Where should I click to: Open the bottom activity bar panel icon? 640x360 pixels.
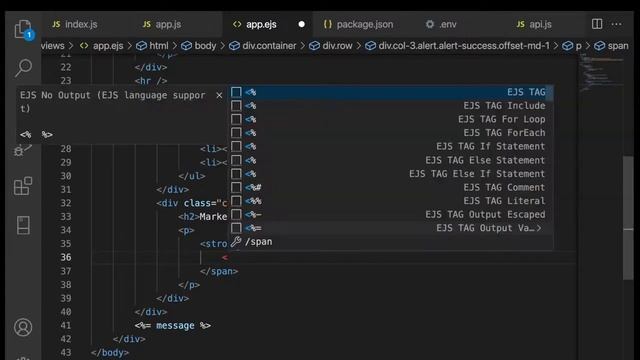click(x=23, y=225)
